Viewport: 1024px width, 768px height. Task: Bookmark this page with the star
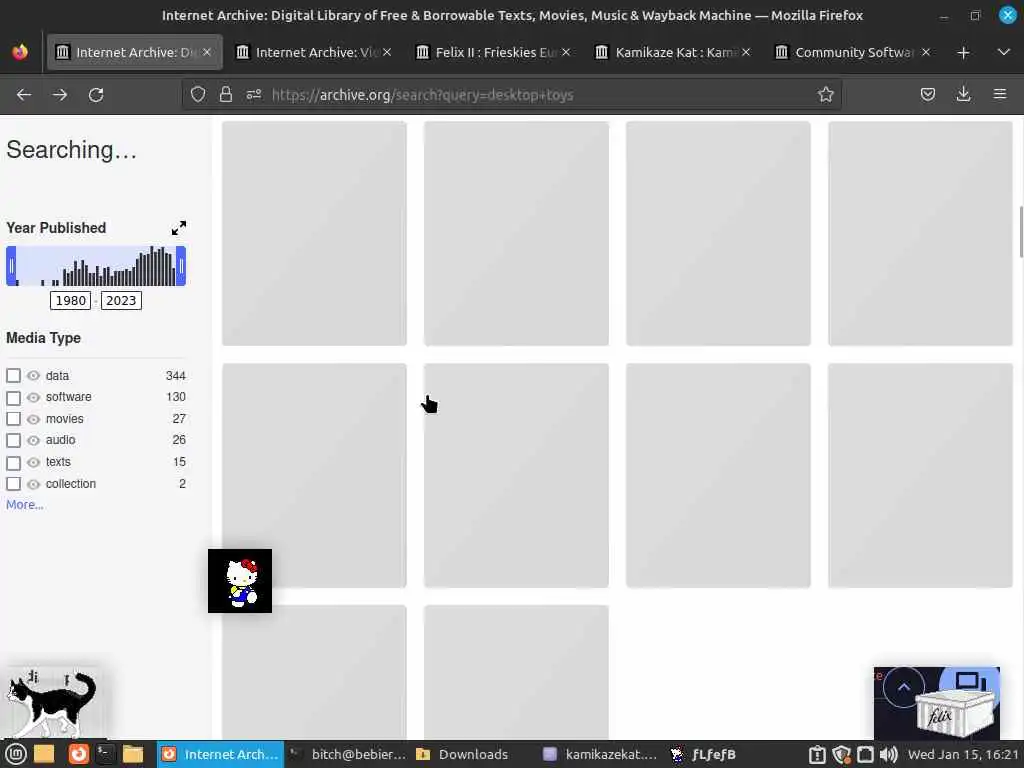click(825, 95)
